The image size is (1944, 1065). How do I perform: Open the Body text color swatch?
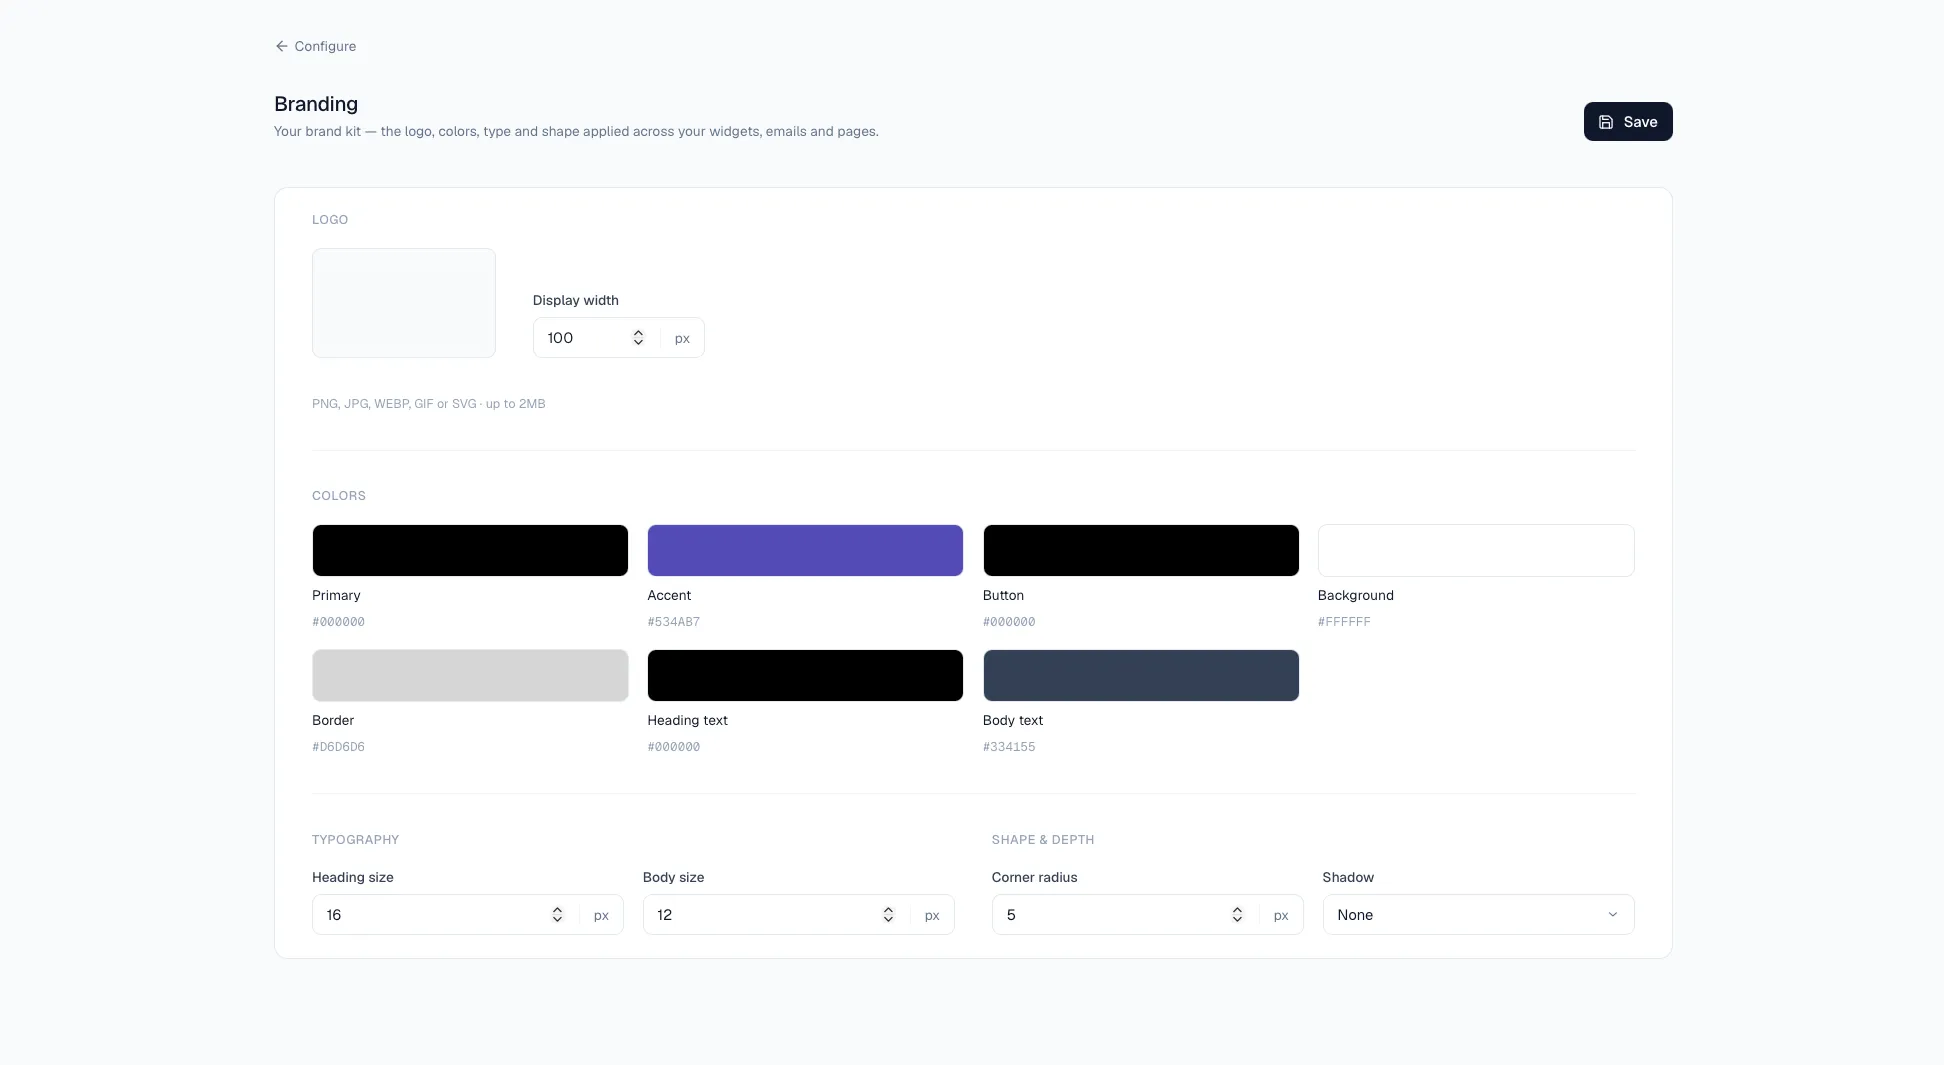coord(1140,675)
